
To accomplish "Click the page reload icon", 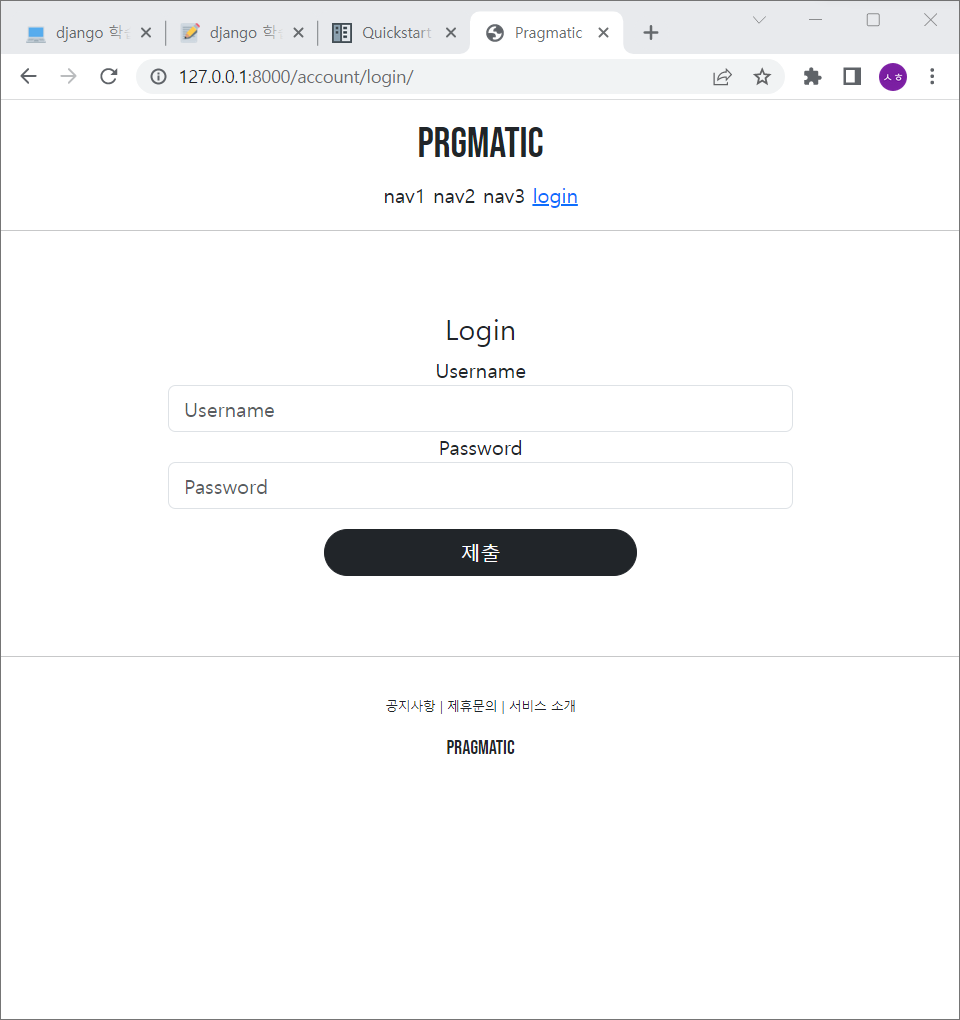I will (x=108, y=76).
